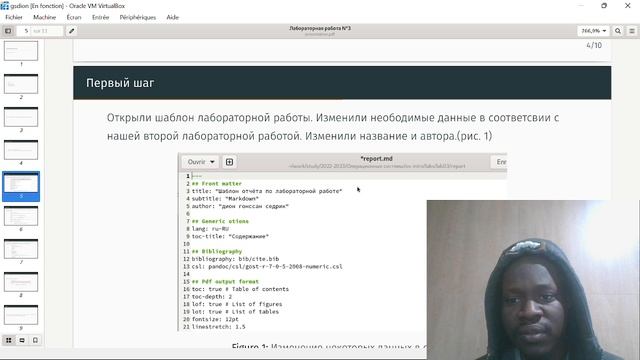Click the slide heading 'Первый шаг'
640x360 pixels.
pyautogui.click(x=120, y=83)
